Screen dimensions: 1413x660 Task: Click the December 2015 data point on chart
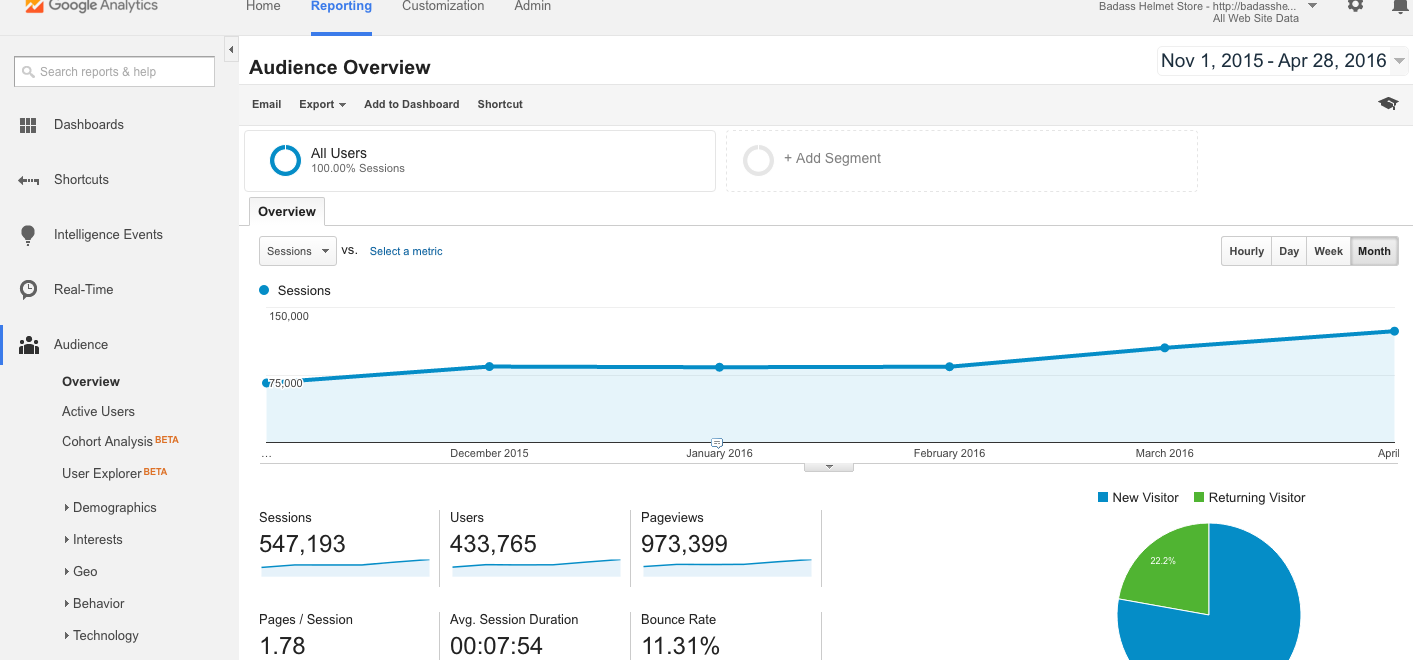coord(489,366)
